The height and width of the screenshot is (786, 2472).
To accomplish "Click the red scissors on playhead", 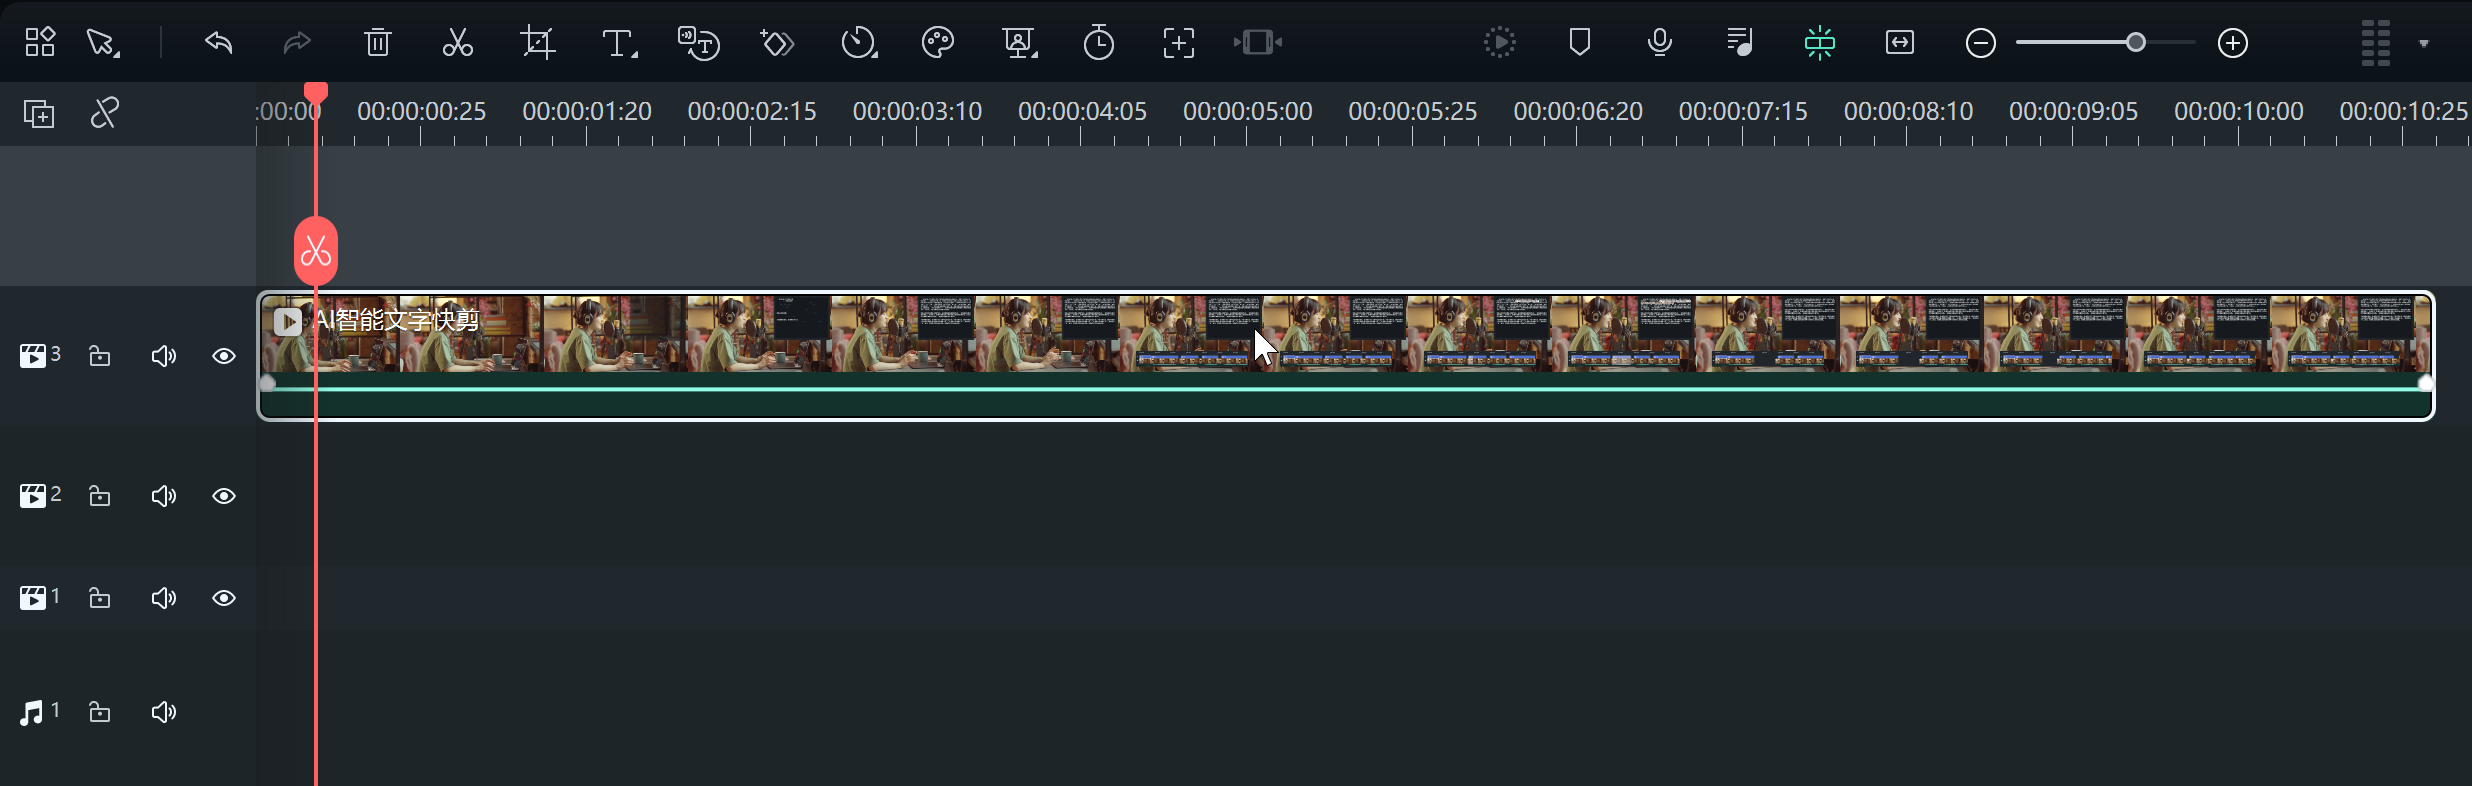I will pyautogui.click(x=316, y=251).
